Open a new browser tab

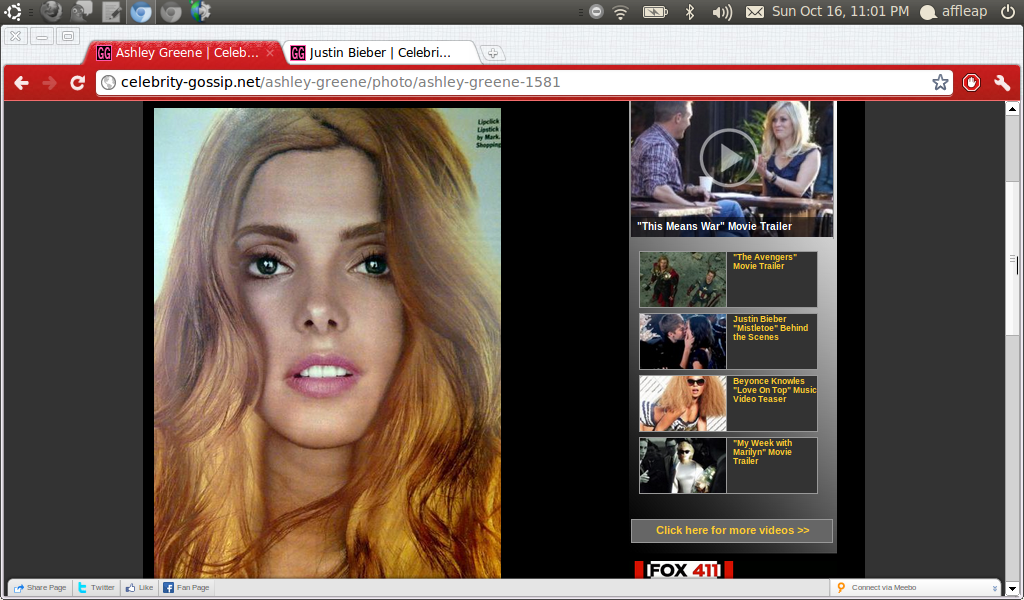coord(492,53)
